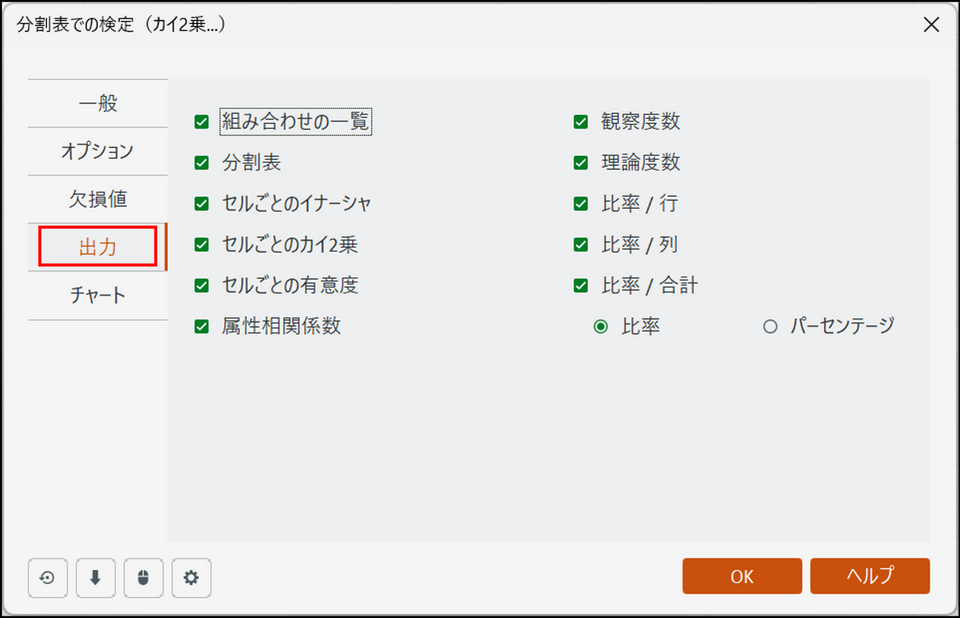Image resolution: width=960 pixels, height=618 pixels.
Task: Click the mouse selection mode icon
Action: (143, 577)
